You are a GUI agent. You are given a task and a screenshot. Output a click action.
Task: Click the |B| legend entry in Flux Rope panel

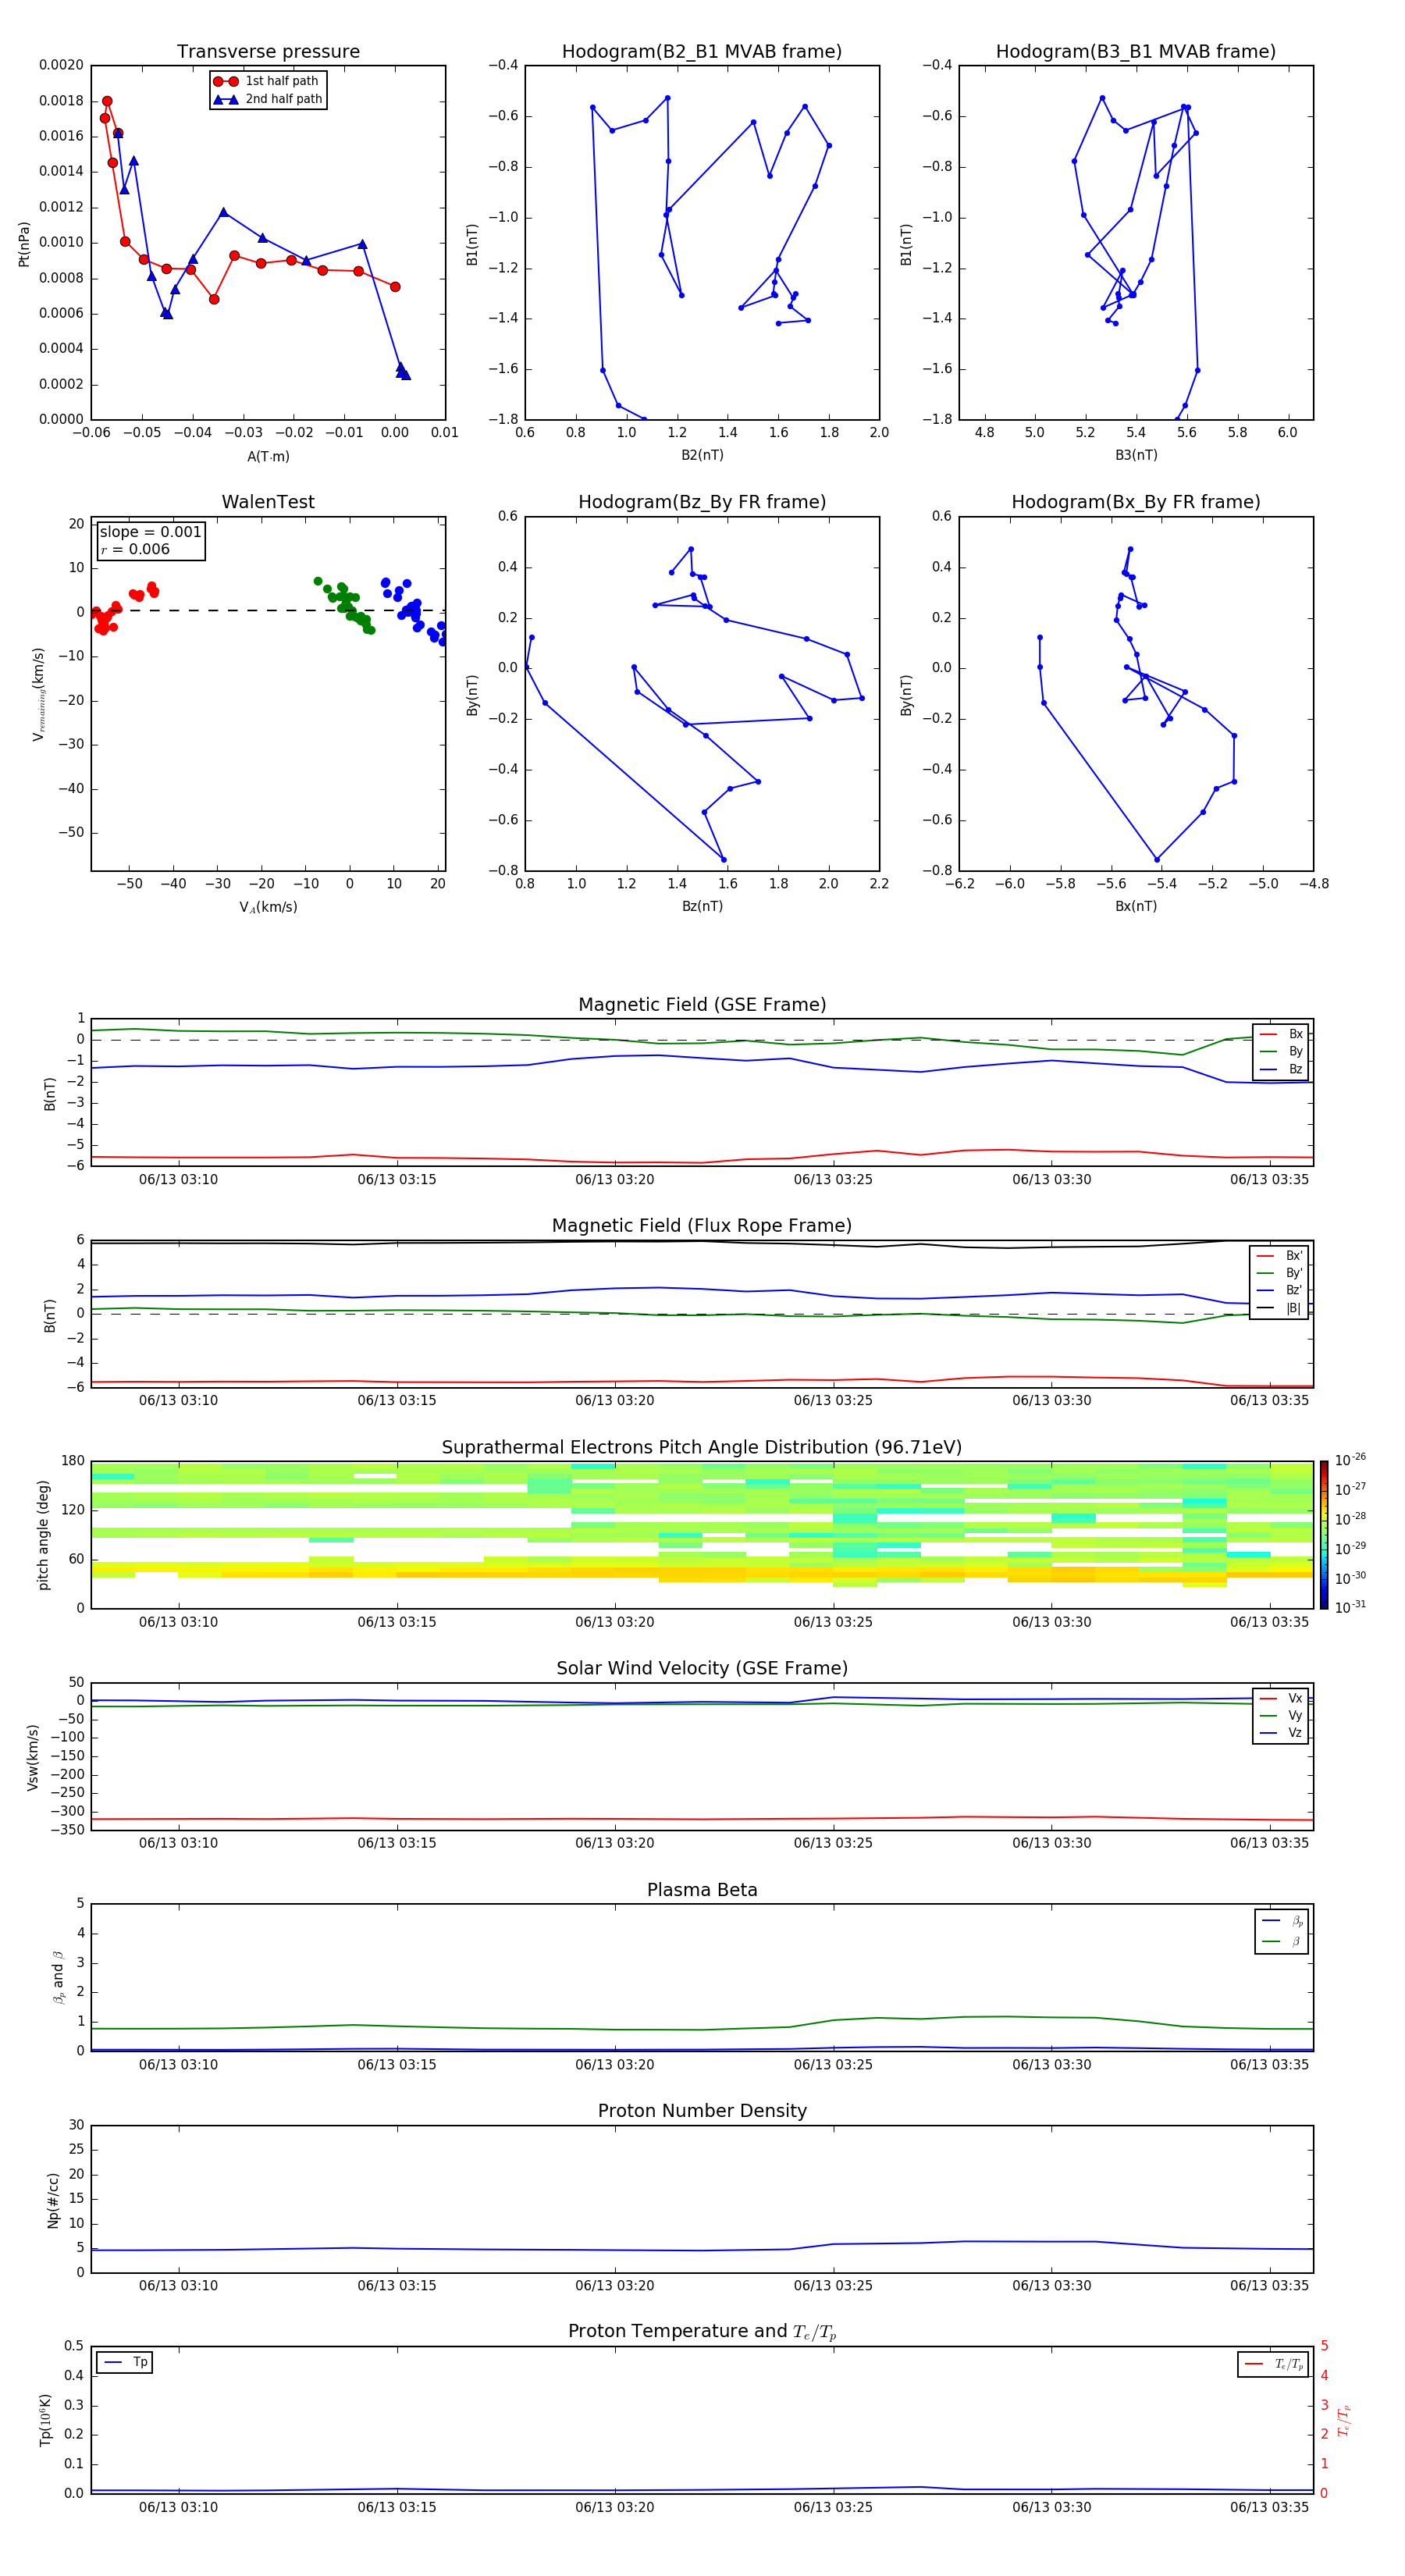(x=1279, y=1308)
